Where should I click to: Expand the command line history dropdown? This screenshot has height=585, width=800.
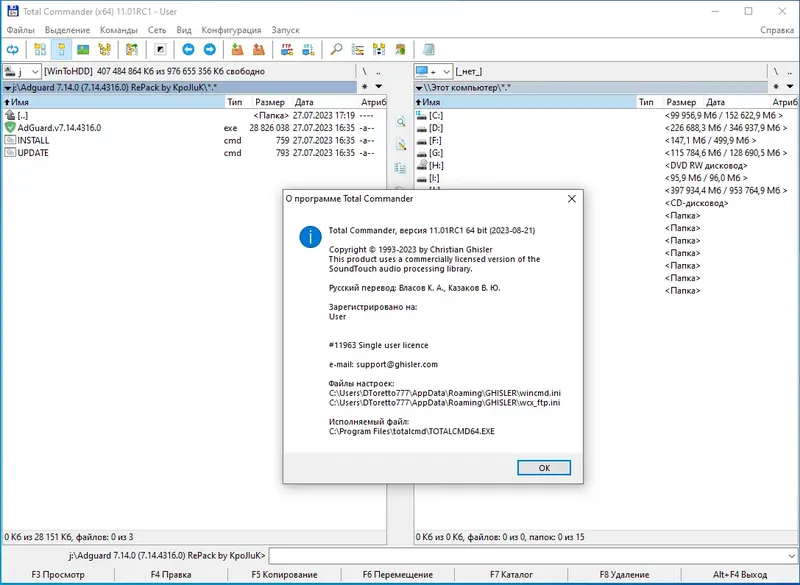point(791,555)
